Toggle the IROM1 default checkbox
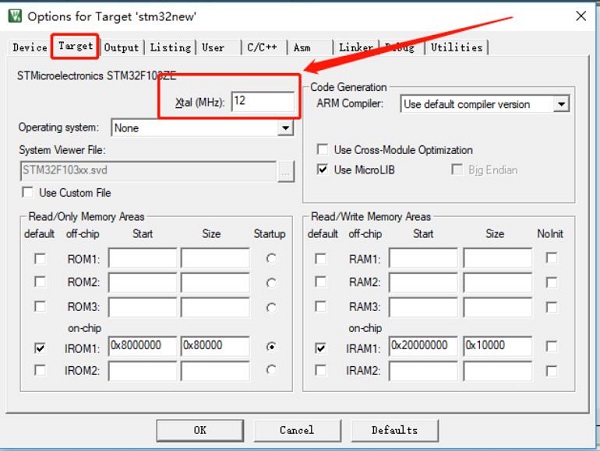The height and width of the screenshot is (451, 600). coord(40,348)
